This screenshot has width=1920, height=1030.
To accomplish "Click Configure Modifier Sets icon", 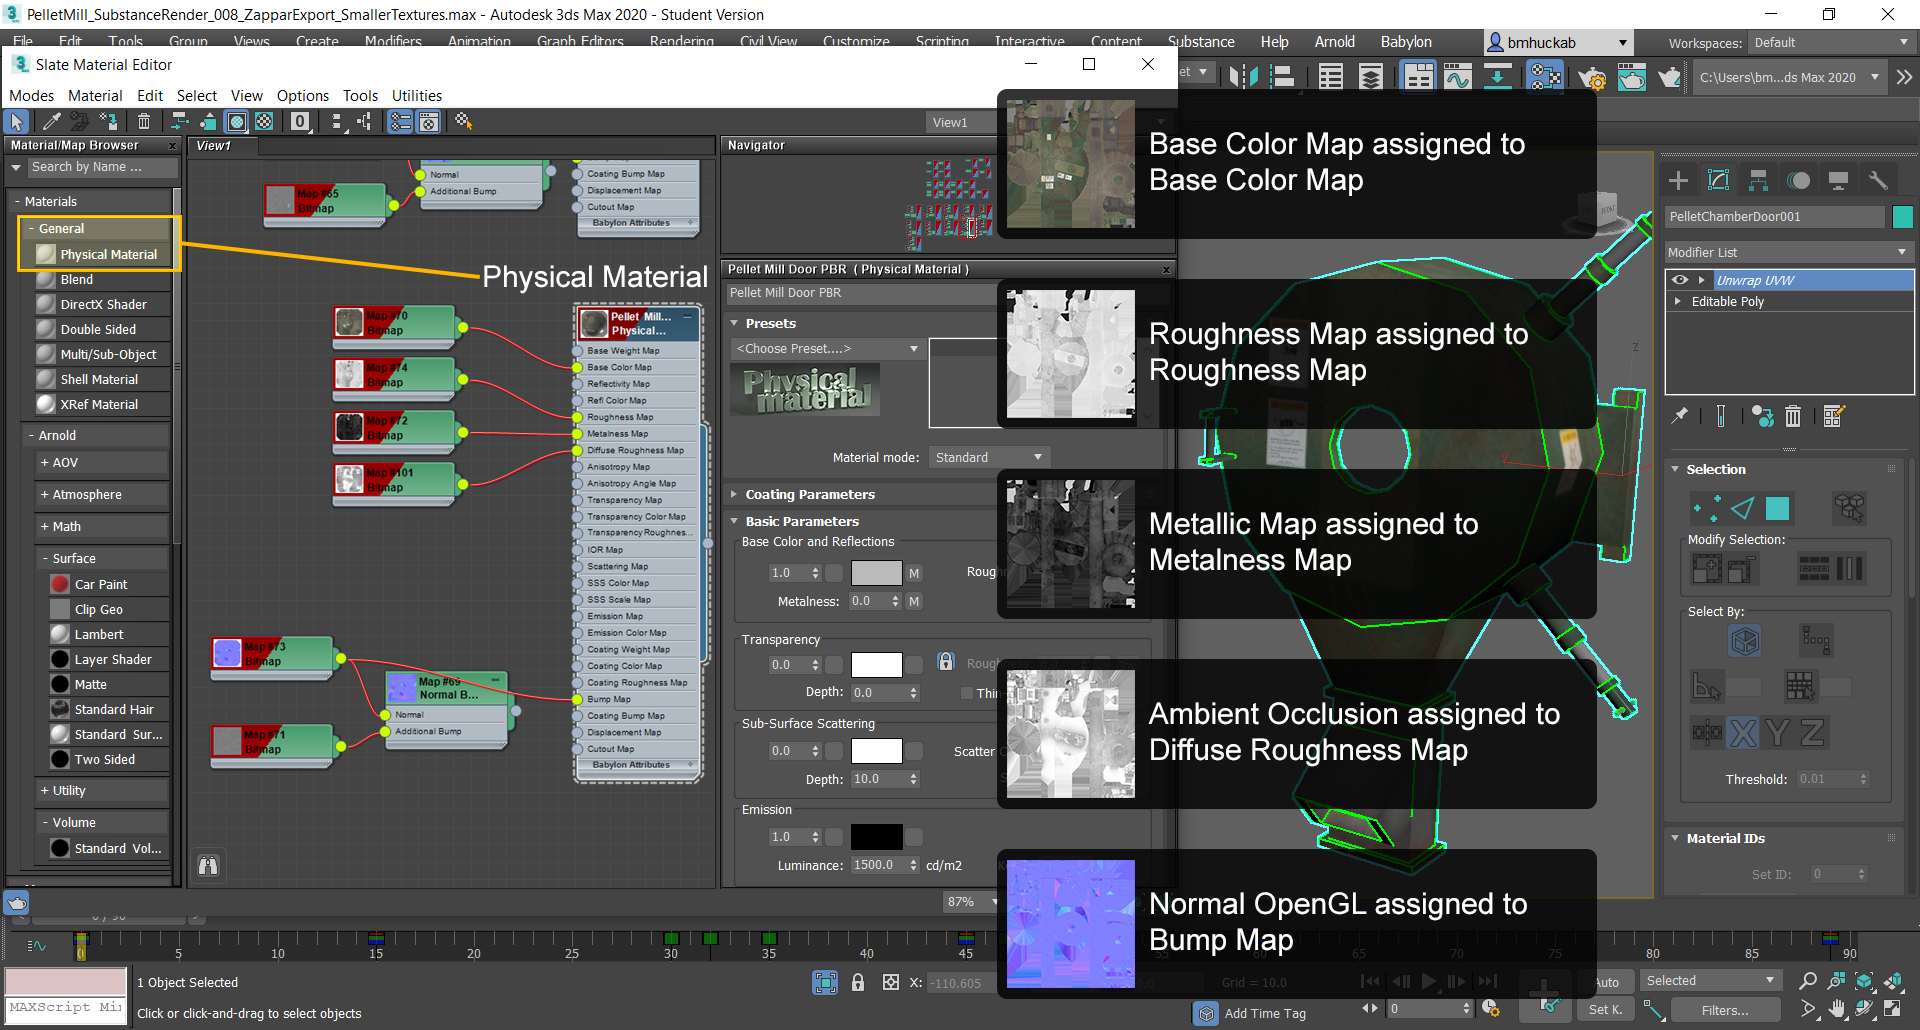I will point(1833,416).
